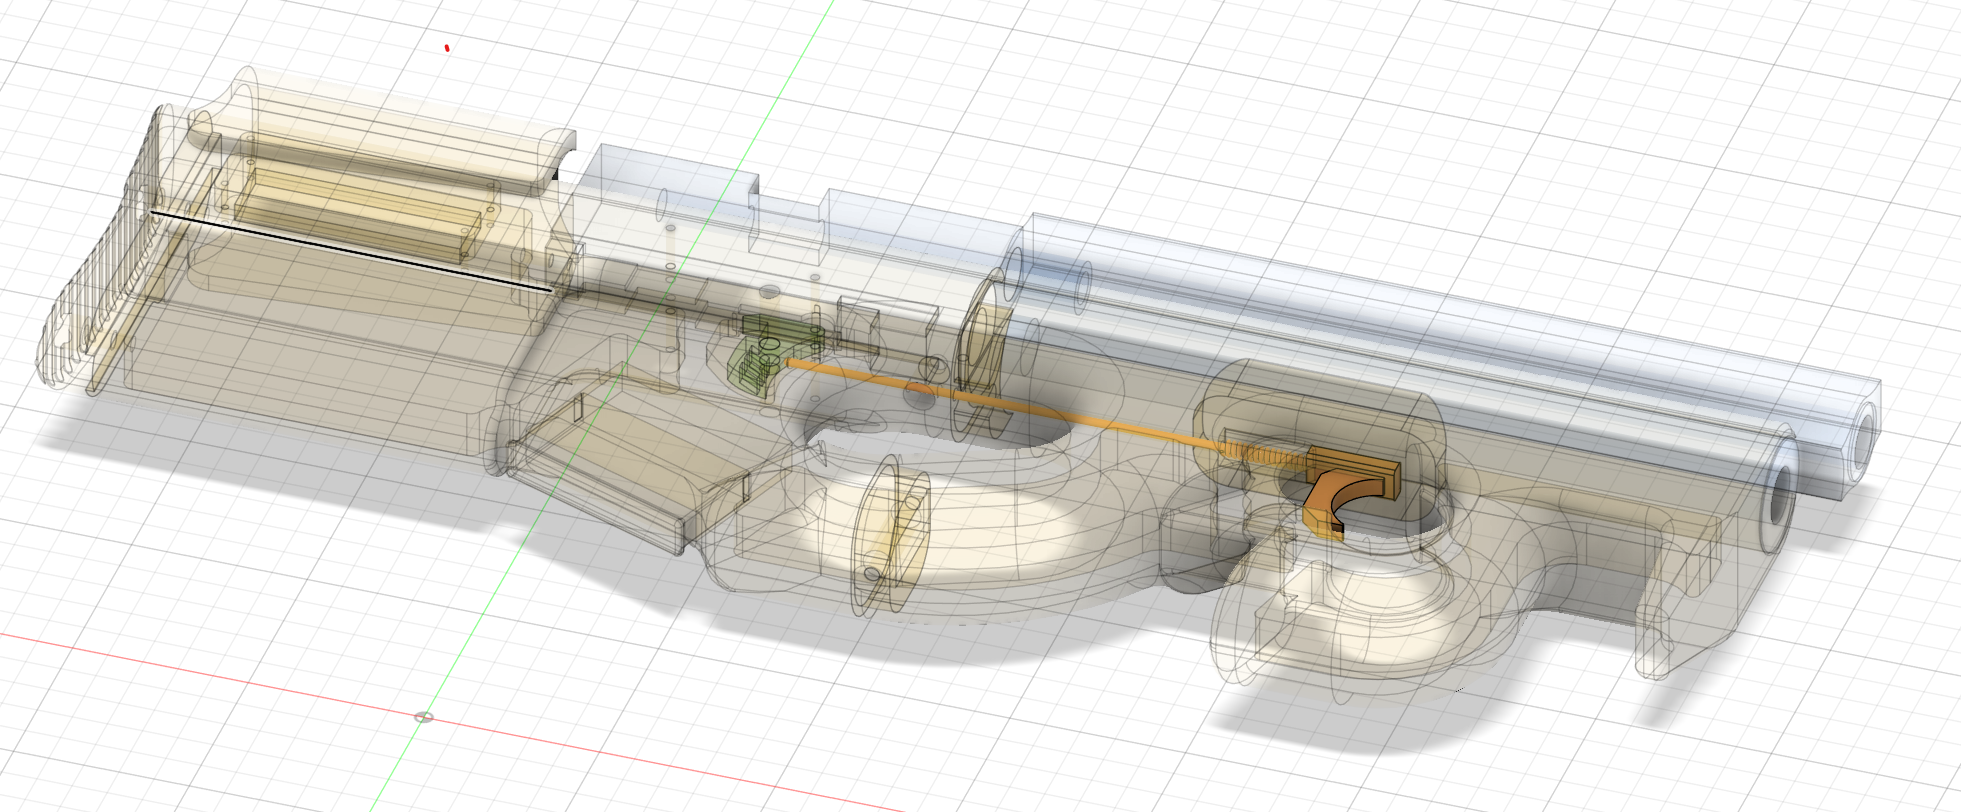The width and height of the screenshot is (1961, 812).
Task: Click the origin point on the grid
Action: click(423, 717)
